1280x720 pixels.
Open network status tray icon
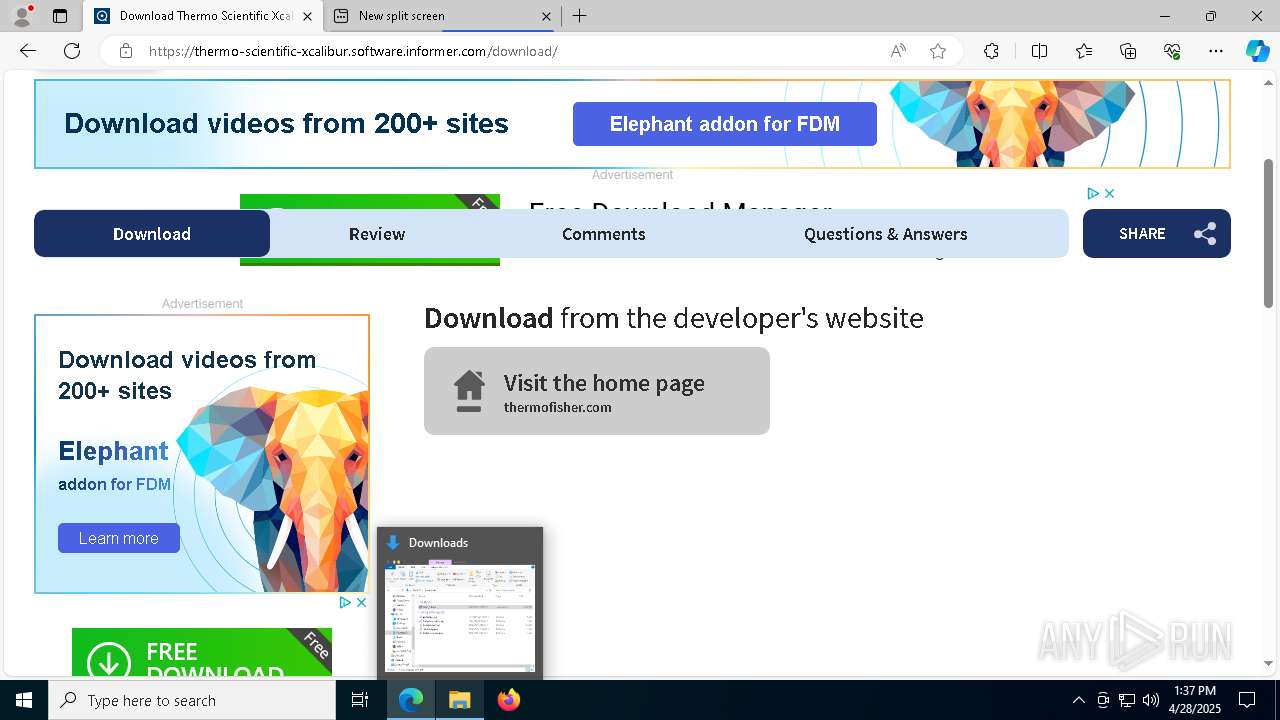[1127, 700]
